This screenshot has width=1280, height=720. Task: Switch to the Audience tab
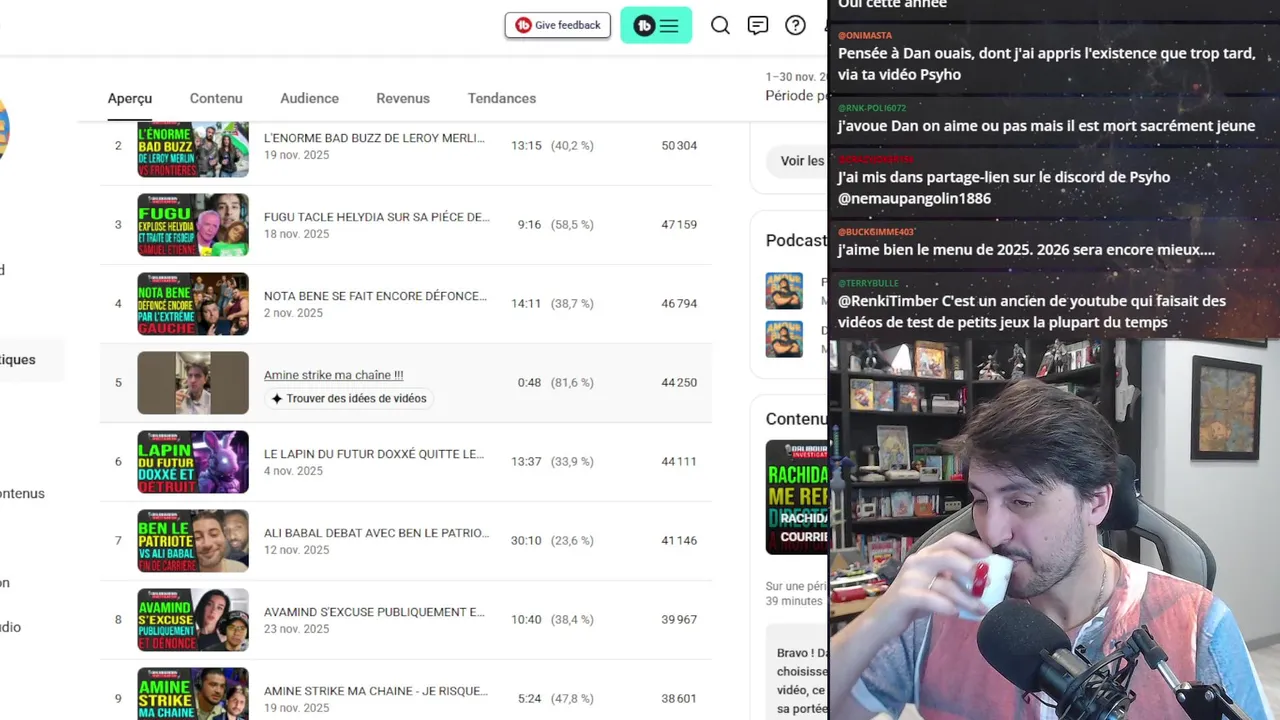click(309, 98)
